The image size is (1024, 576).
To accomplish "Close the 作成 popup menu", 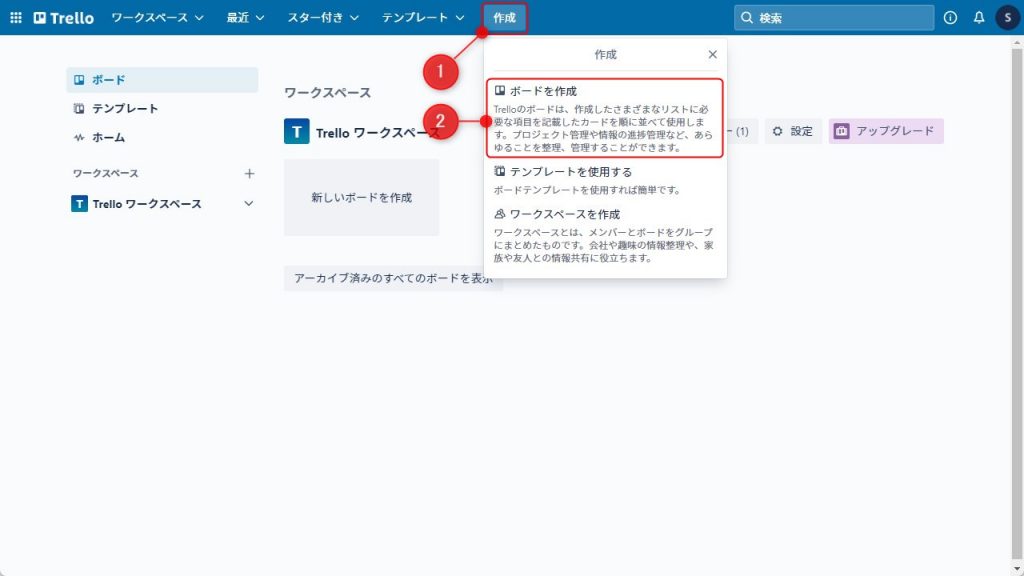I will click(712, 54).
